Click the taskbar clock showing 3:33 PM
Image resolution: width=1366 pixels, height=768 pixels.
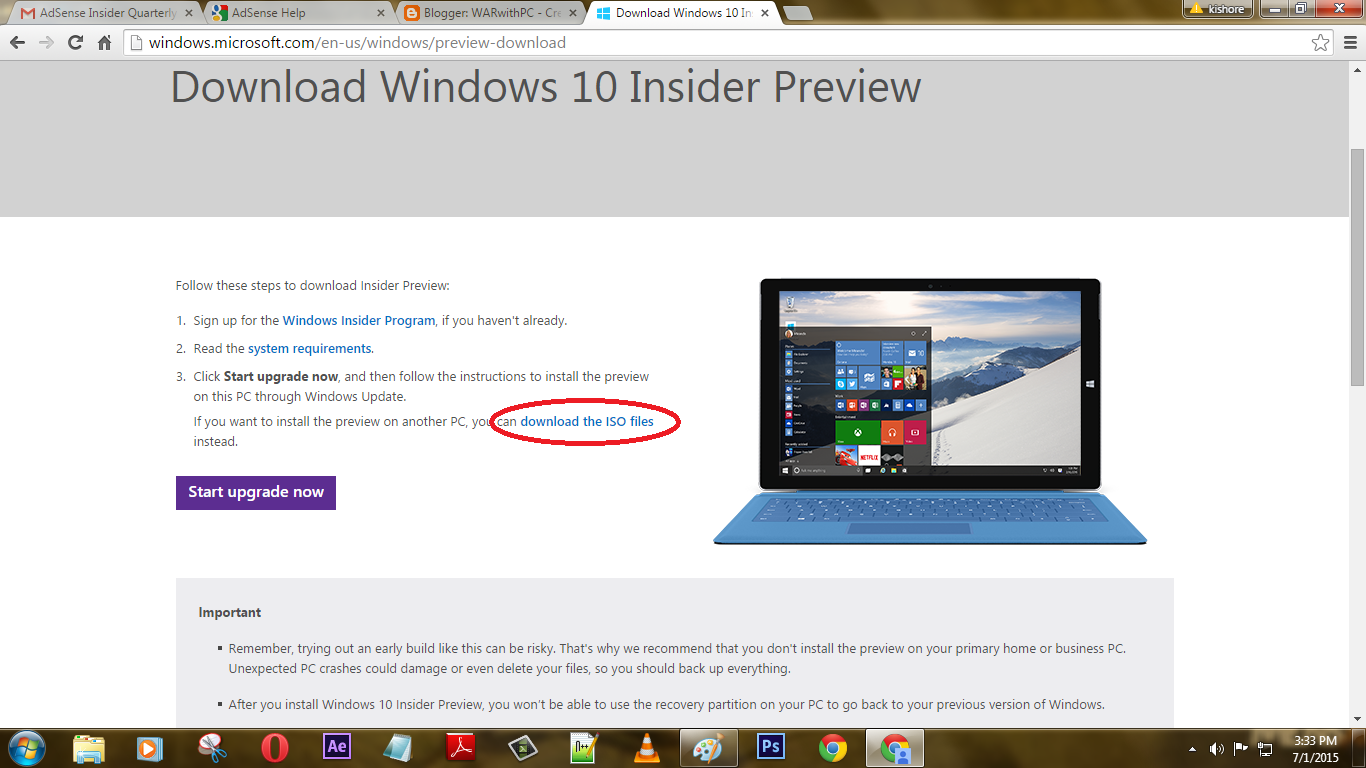1314,748
